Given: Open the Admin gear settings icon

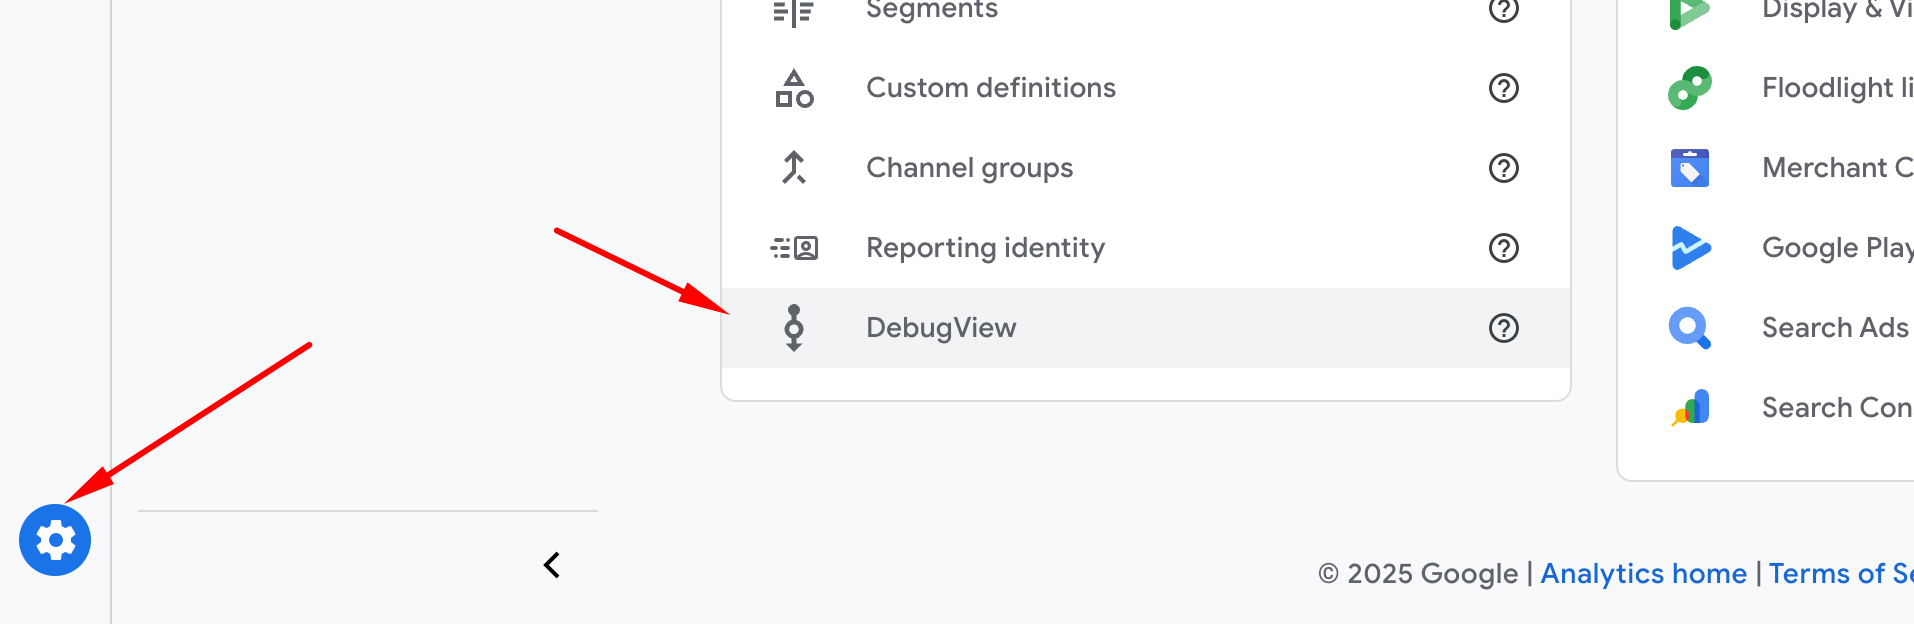Looking at the screenshot, I should tap(55, 540).
